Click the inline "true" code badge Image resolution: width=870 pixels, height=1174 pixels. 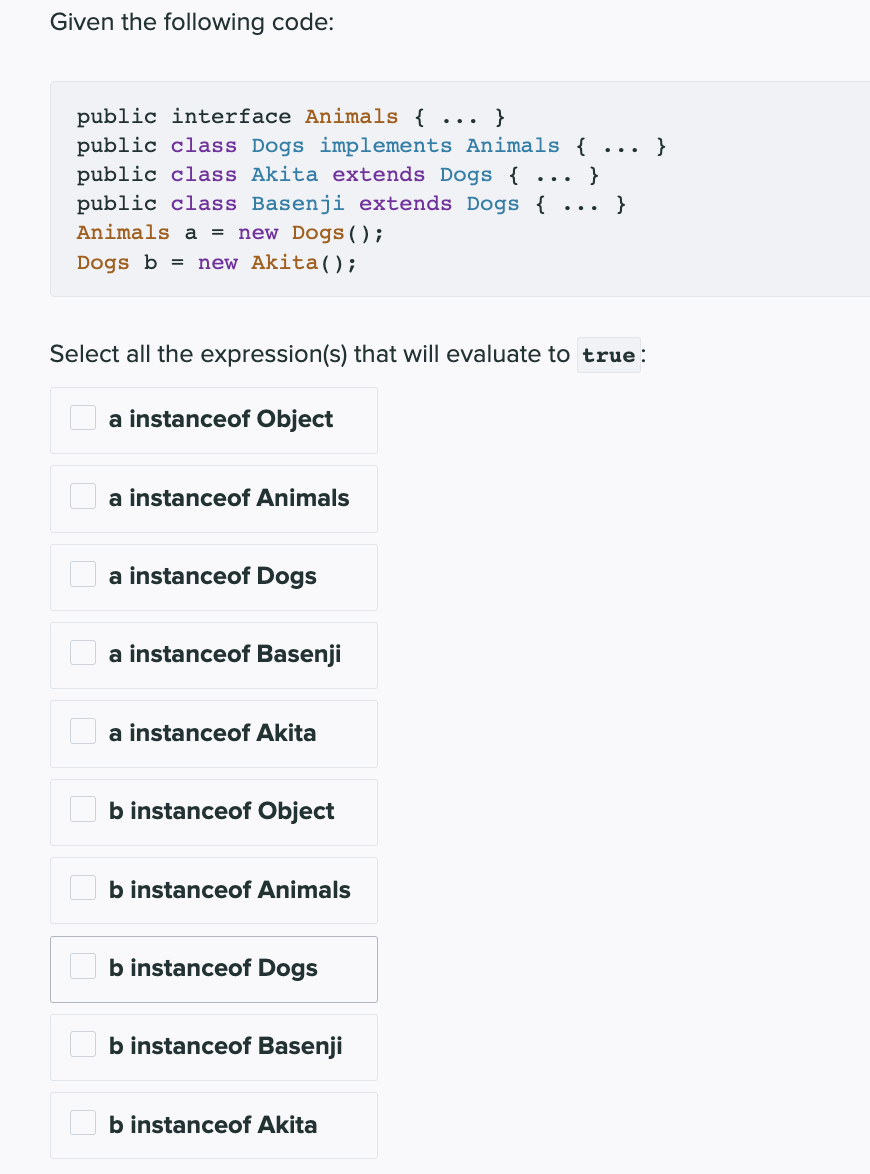(x=608, y=354)
